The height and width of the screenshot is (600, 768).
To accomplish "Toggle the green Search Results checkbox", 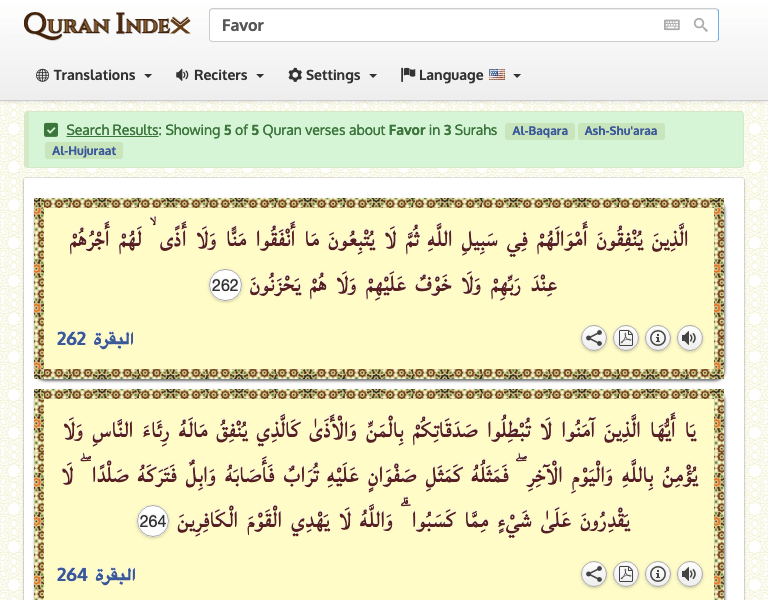I will coord(51,130).
